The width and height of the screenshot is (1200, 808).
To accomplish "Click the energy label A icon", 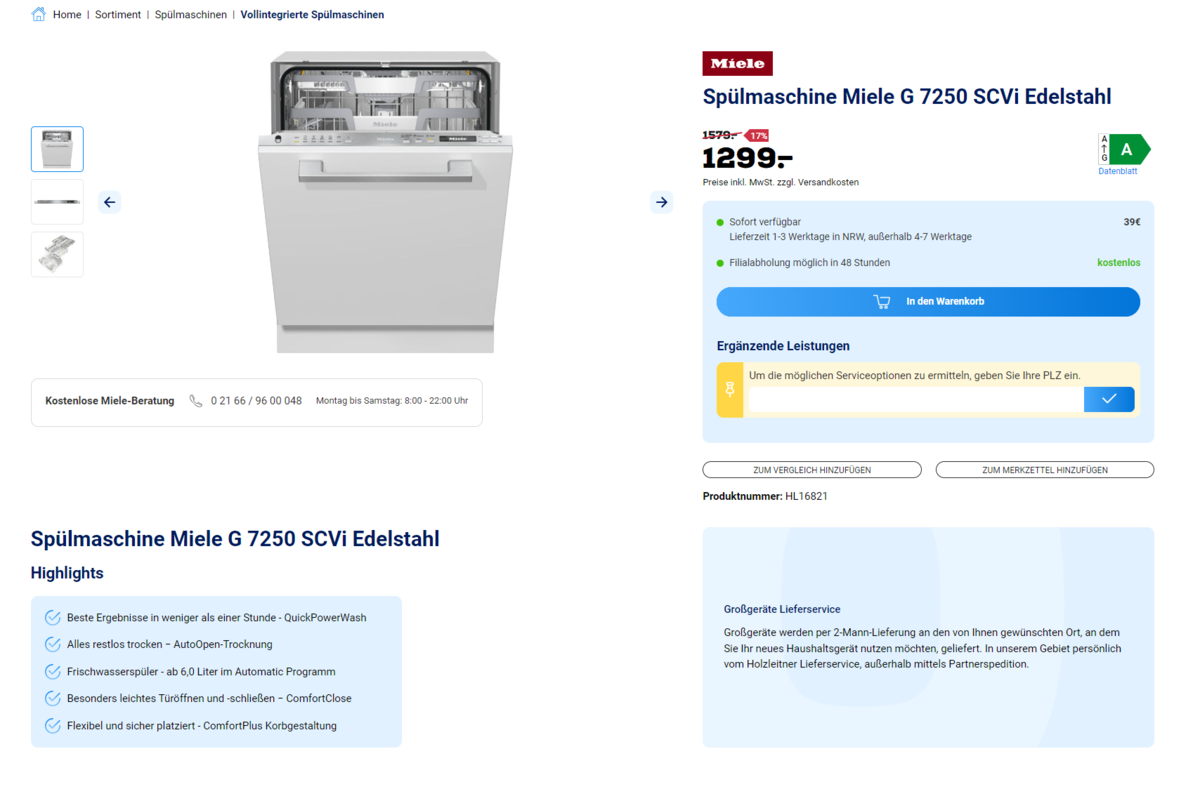I will tap(1125, 150).
